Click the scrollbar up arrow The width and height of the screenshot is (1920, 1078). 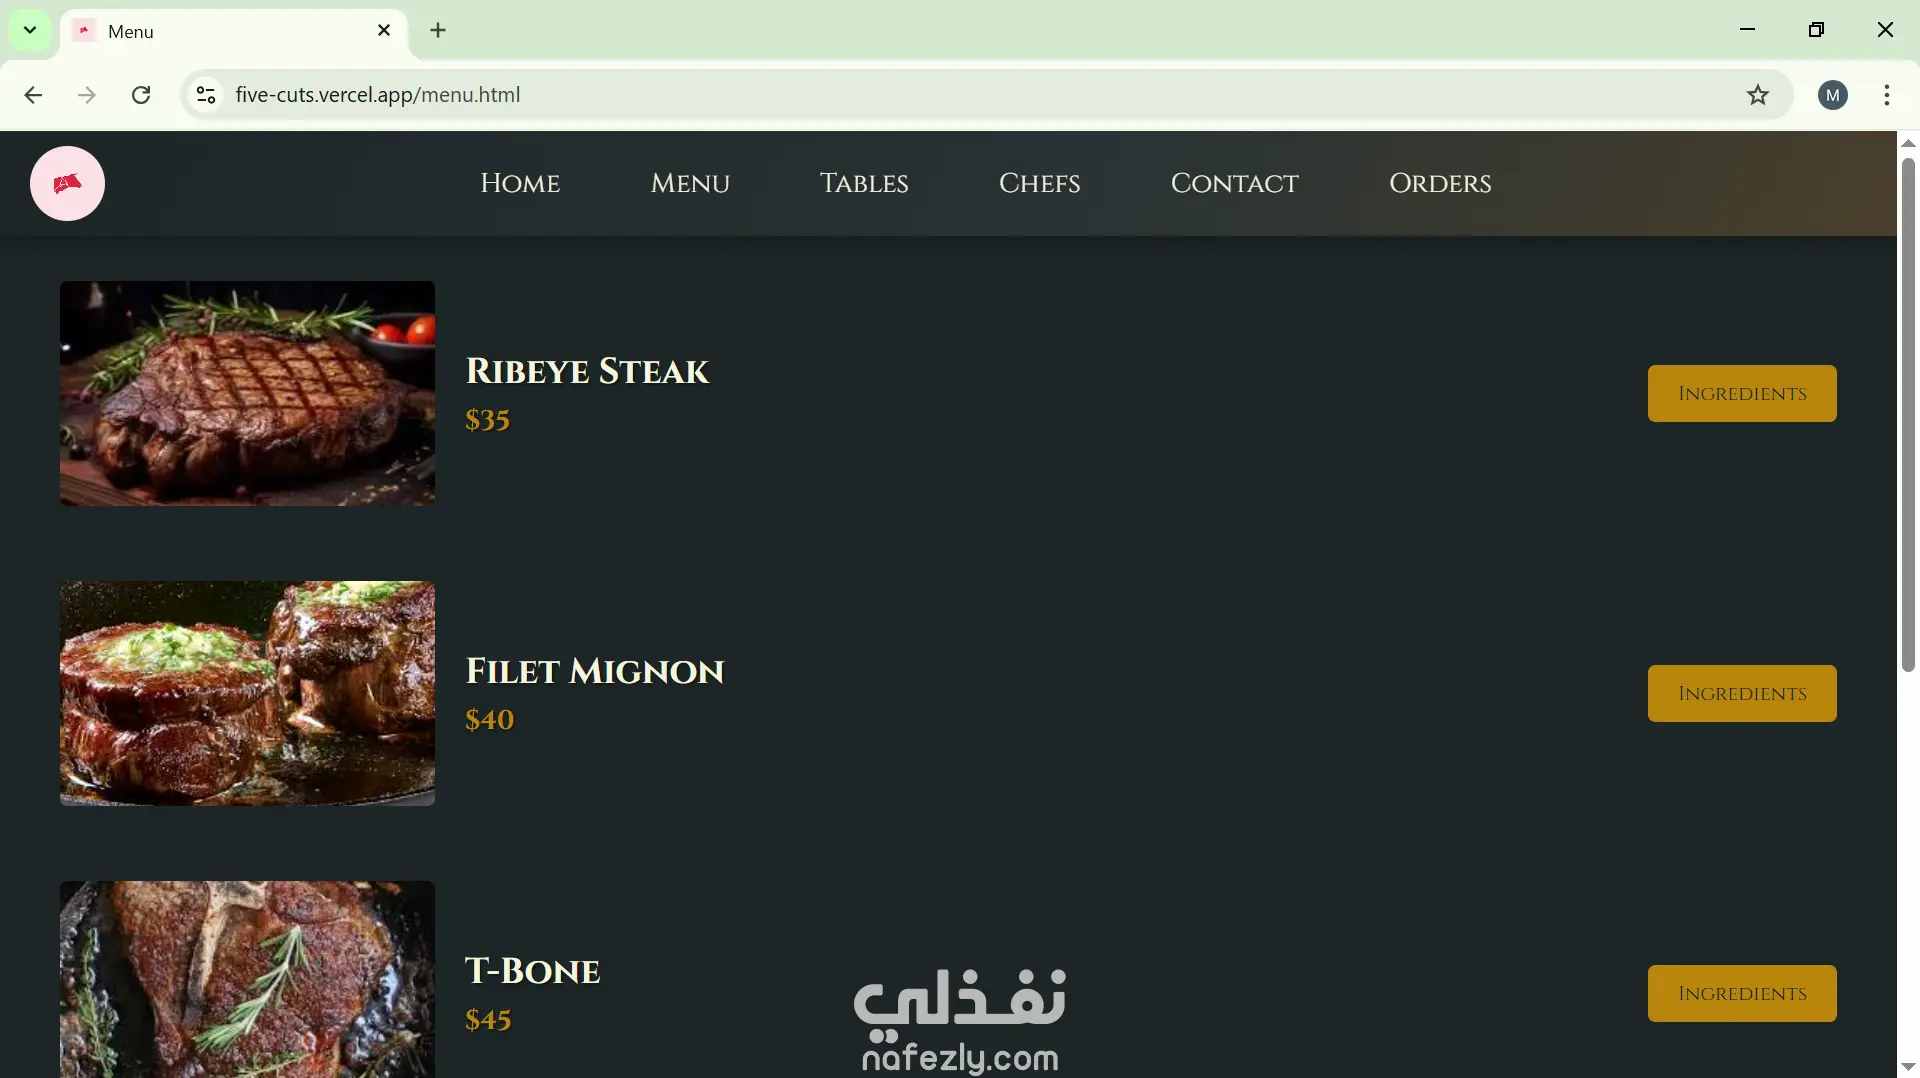click(1908, 143)
